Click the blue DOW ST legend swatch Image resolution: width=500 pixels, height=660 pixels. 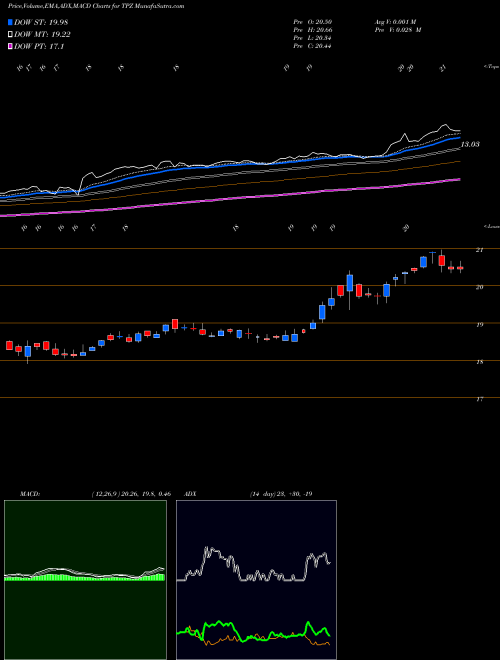coord(10,22)
